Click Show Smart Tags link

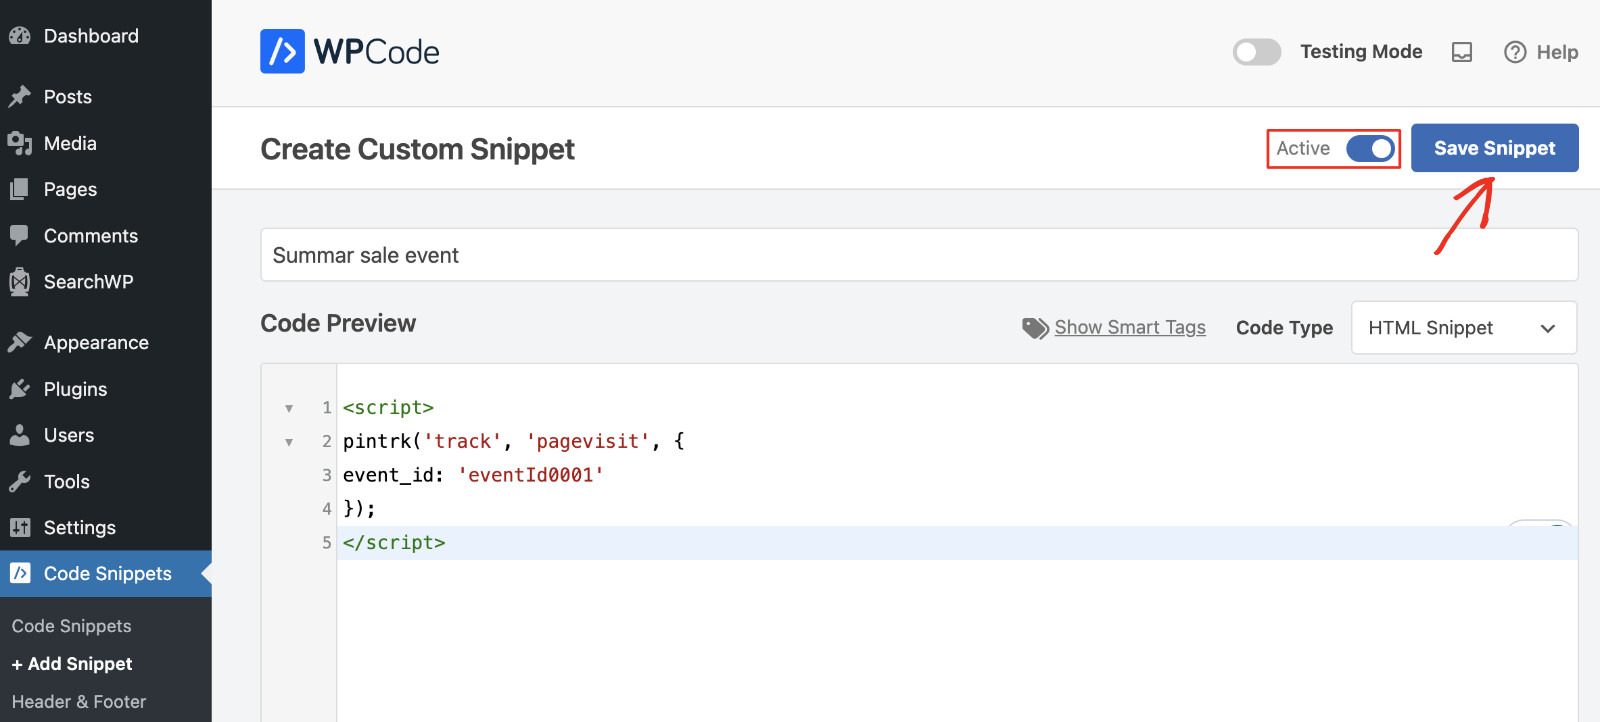coord(1130,328)
